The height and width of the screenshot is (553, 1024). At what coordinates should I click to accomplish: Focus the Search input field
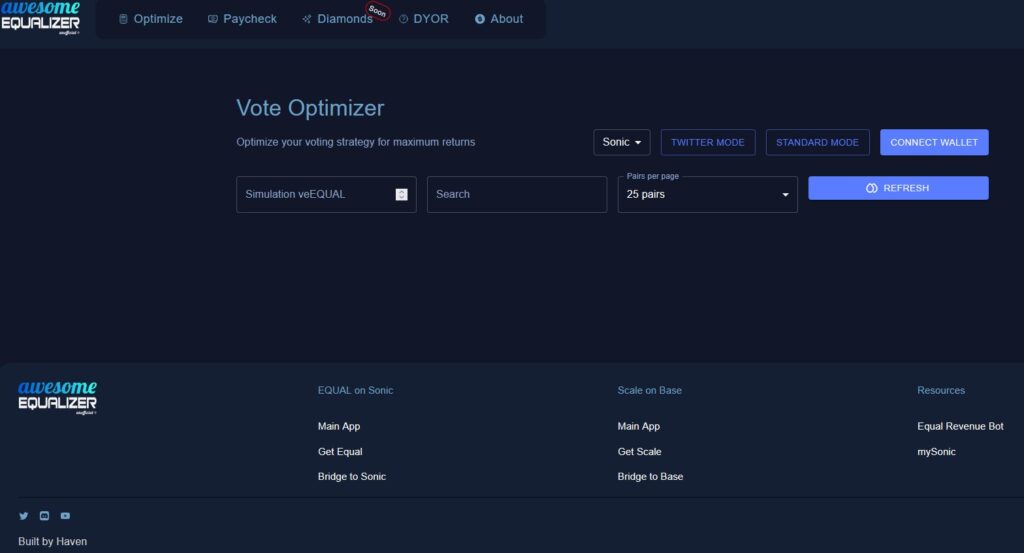(x=516, y=194)
